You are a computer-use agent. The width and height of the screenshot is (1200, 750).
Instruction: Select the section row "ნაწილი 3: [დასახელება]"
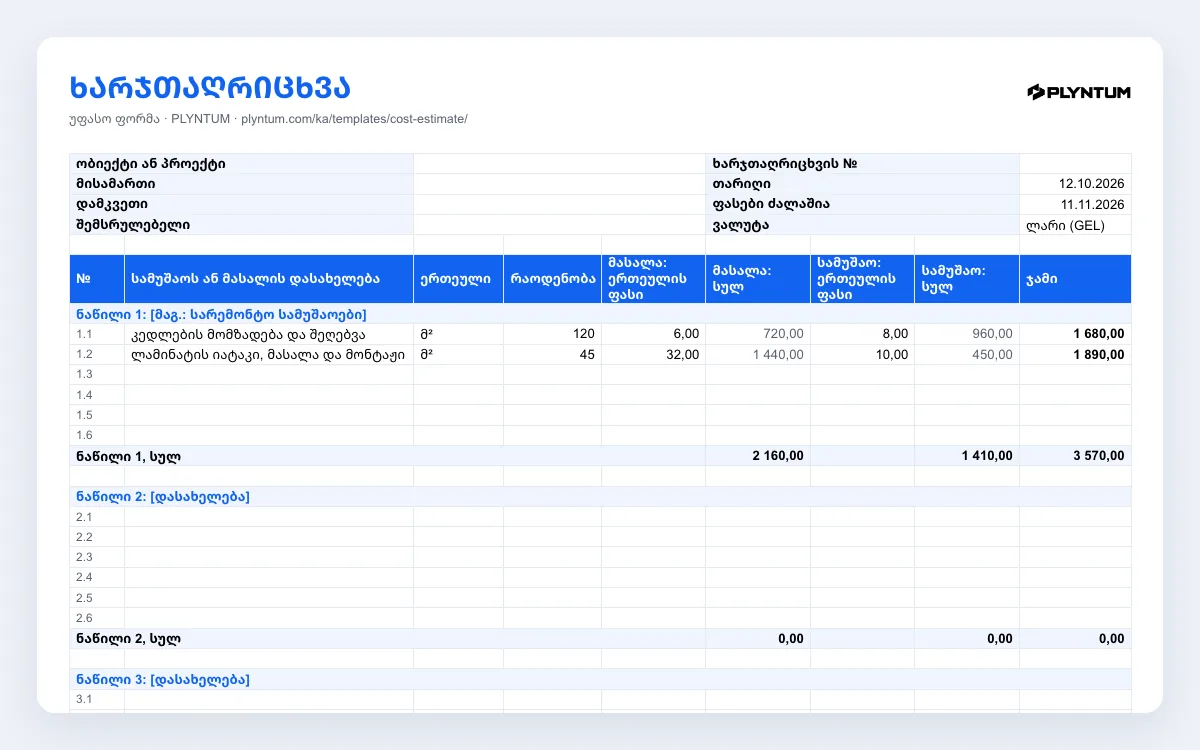point(600,679)
